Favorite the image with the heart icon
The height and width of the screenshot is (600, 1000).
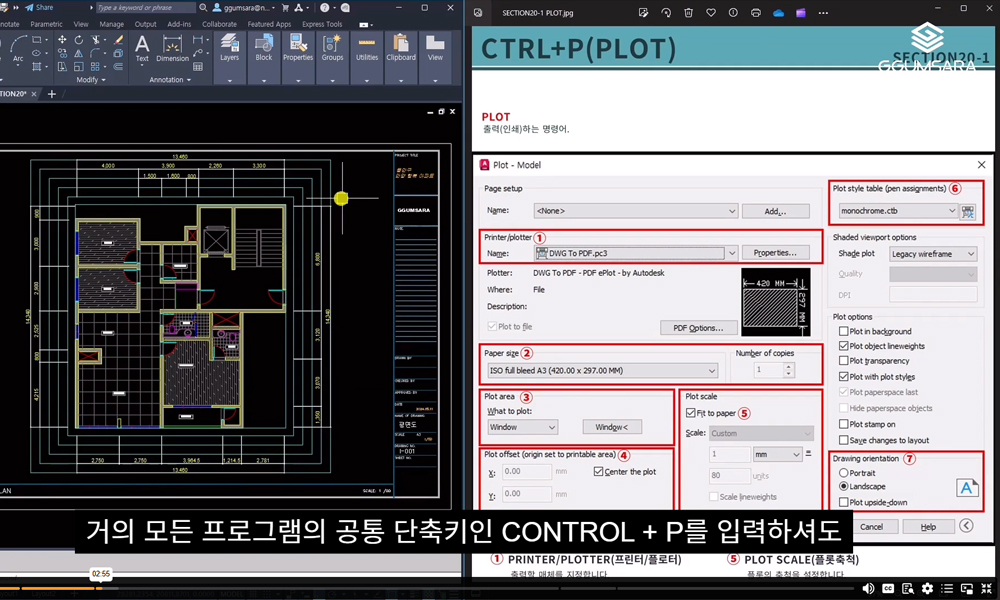pyautogui.click(x=712, y=13)
